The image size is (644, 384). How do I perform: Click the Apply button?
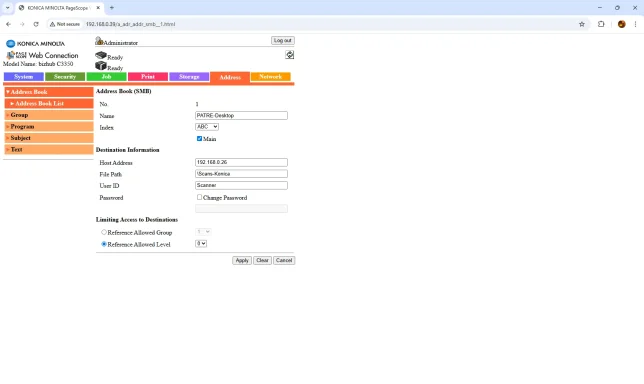pyautogui.click(x=242, y=260)
